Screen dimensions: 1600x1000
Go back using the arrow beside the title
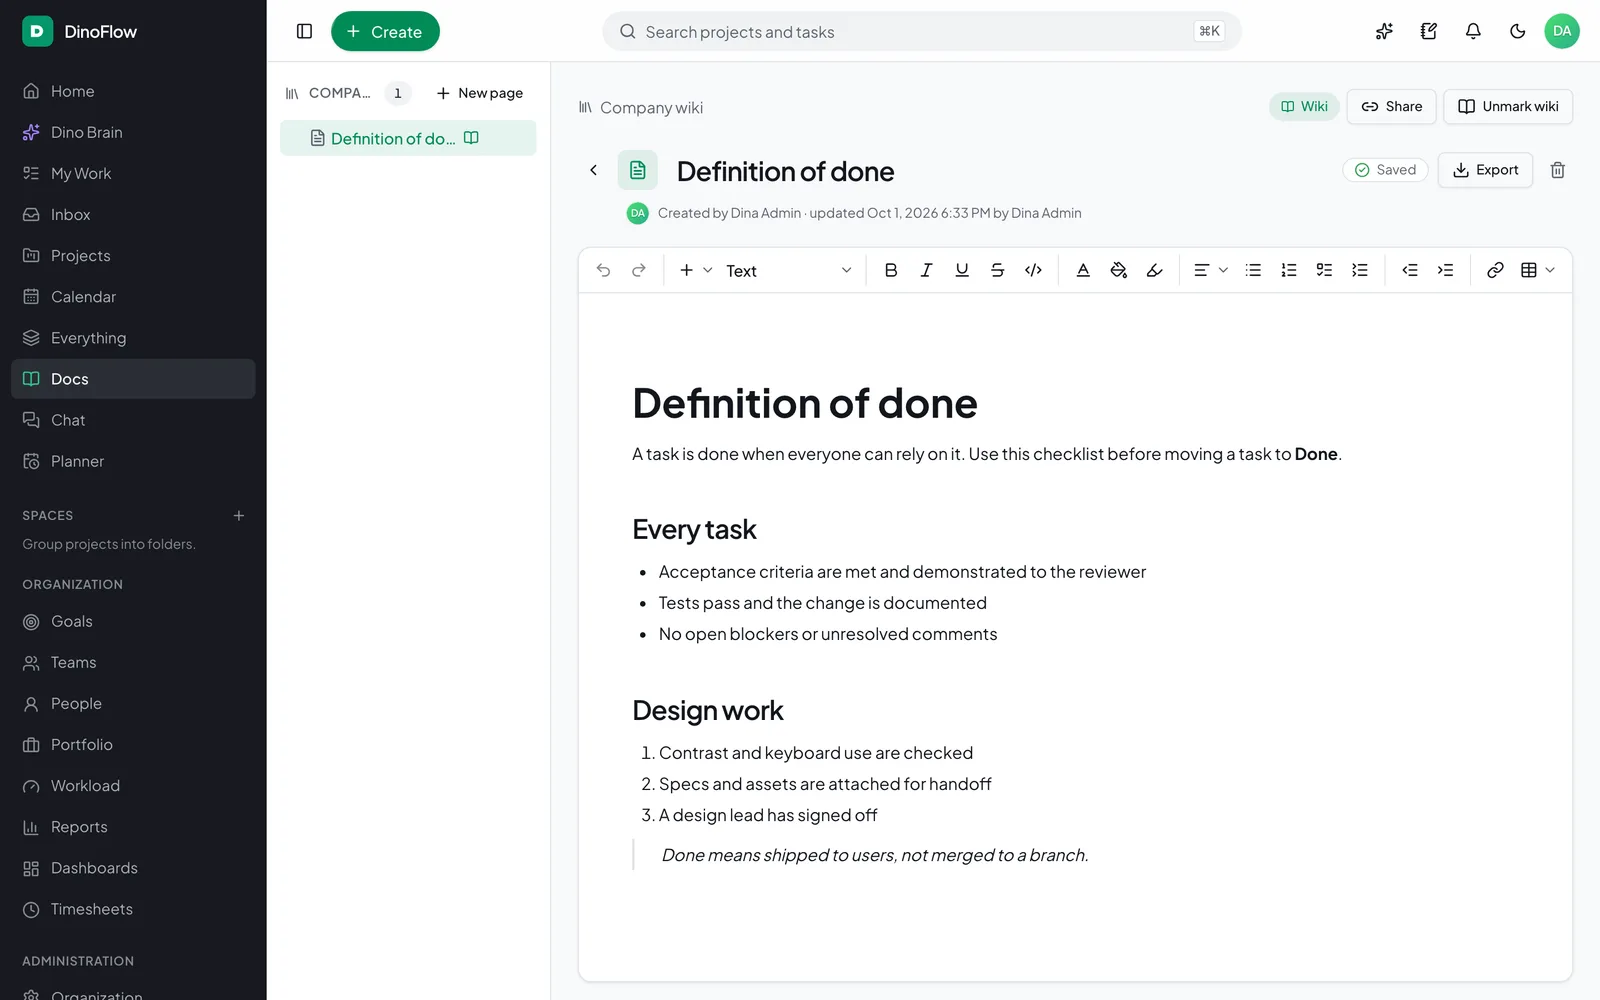(x=593, y=170)
